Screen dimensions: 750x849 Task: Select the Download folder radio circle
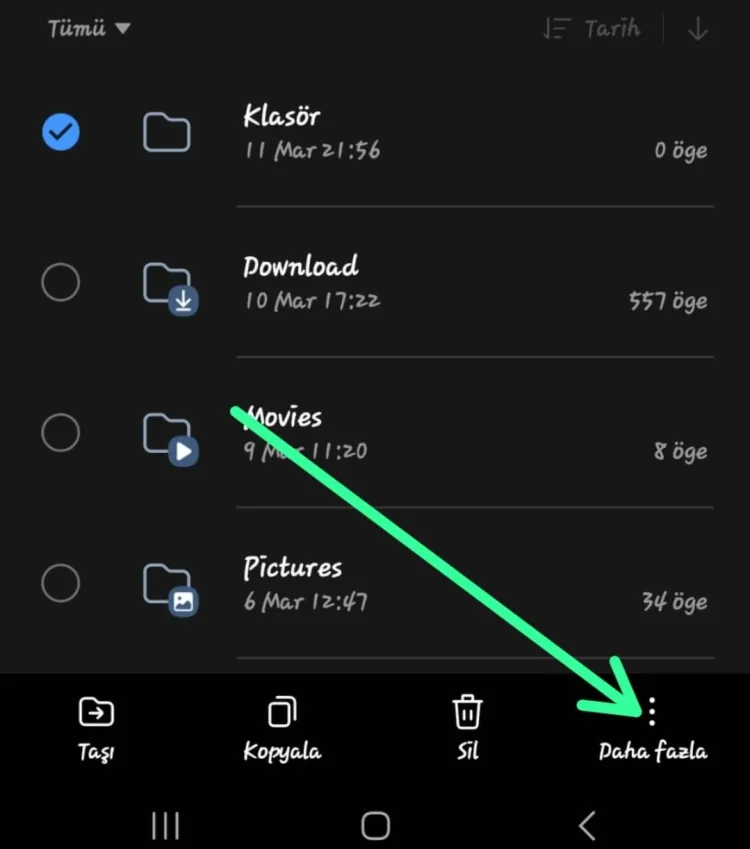[x=61, y=282]
